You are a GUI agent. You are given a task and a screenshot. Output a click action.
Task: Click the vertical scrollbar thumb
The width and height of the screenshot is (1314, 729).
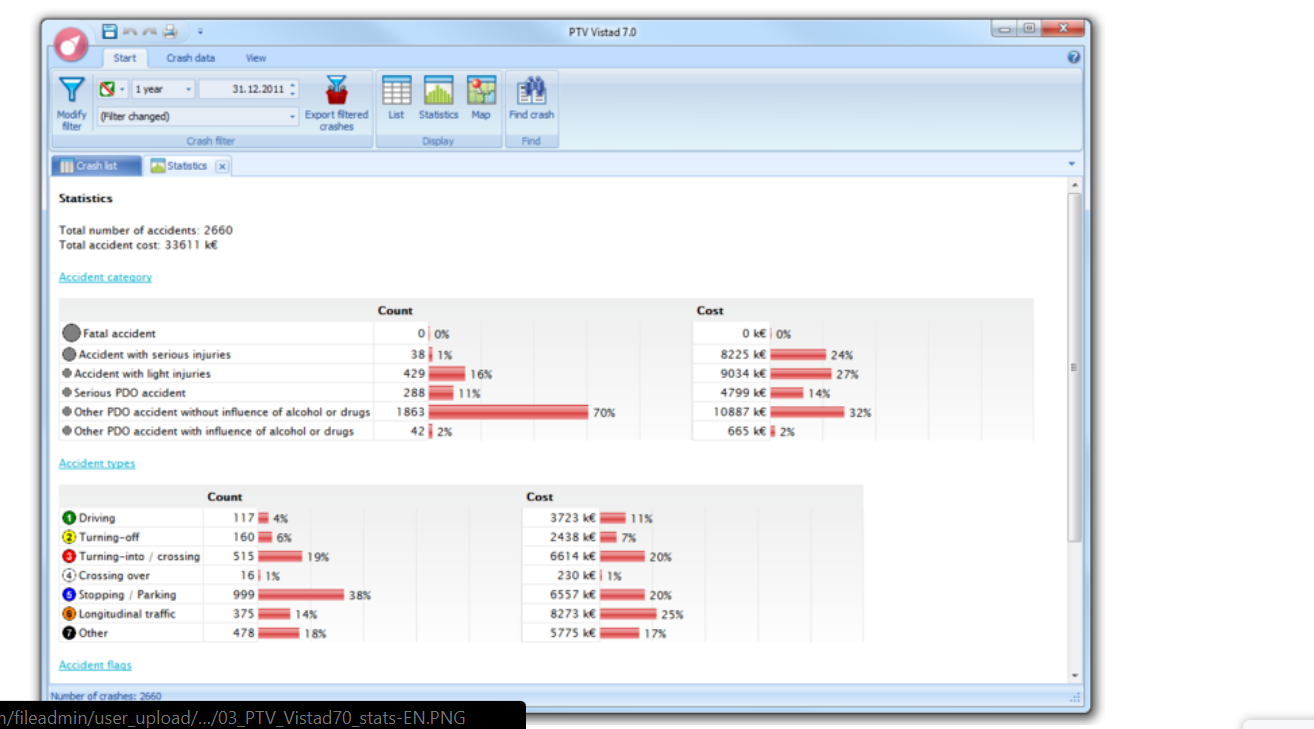pyautogui.click(x=1075, y=367)
